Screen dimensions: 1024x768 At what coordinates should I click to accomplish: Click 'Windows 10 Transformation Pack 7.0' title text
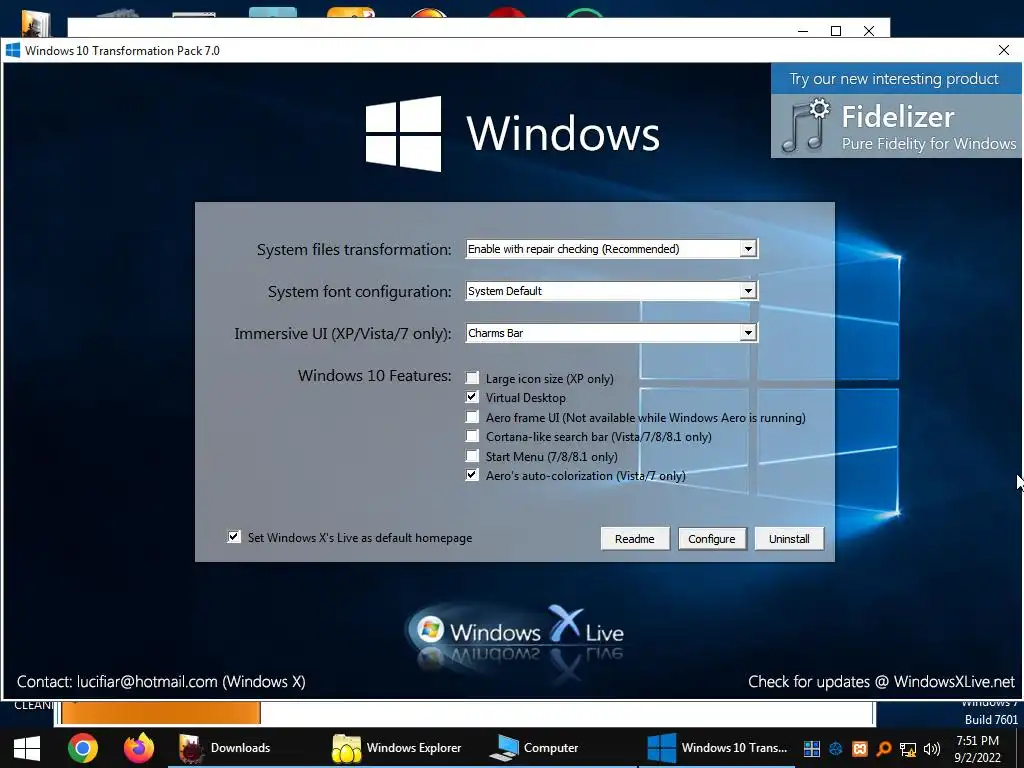click(x=122, y=50)
